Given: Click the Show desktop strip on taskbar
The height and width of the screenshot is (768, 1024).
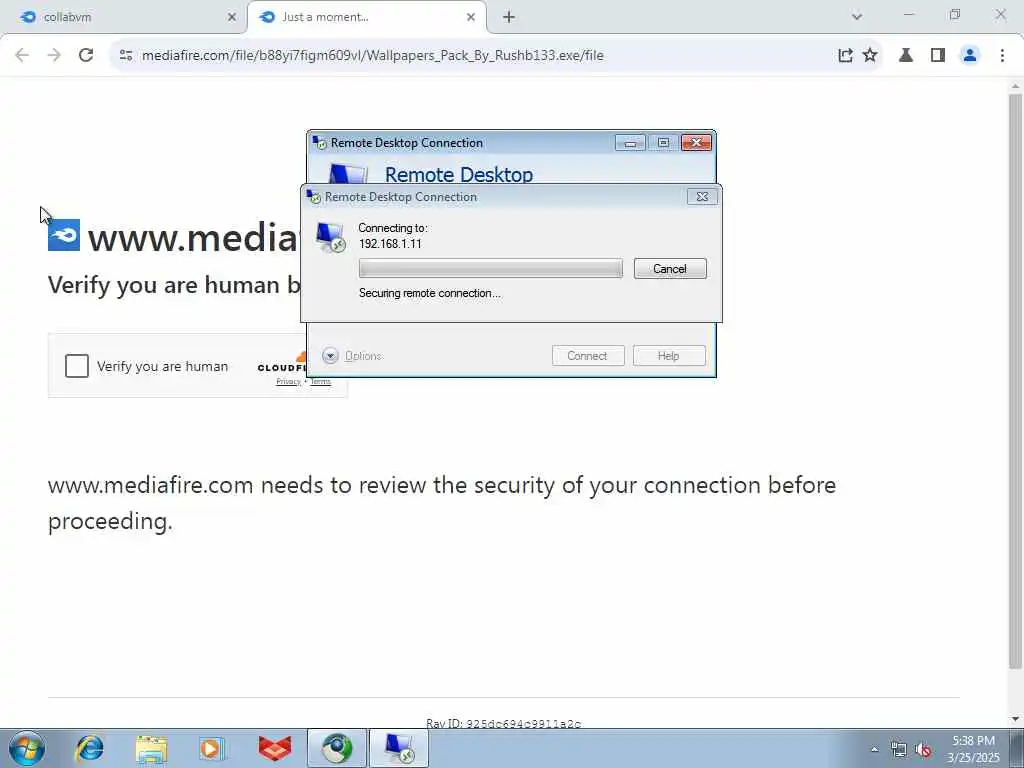Looking at the screenshot, I should (x=1016, y=748).
